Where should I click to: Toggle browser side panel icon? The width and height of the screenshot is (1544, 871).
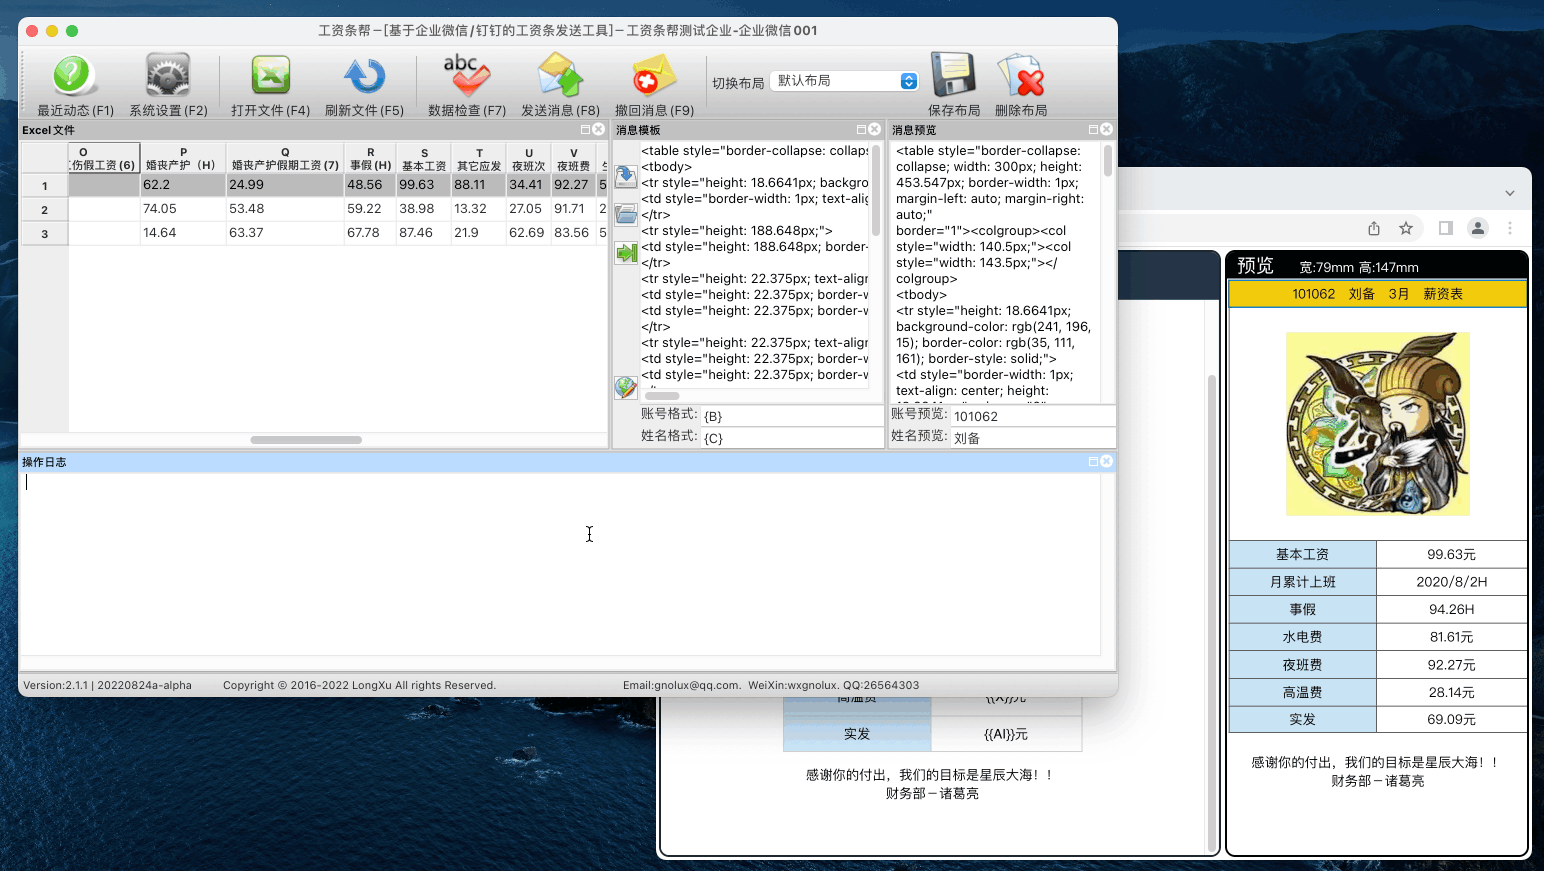point(1446,228)
